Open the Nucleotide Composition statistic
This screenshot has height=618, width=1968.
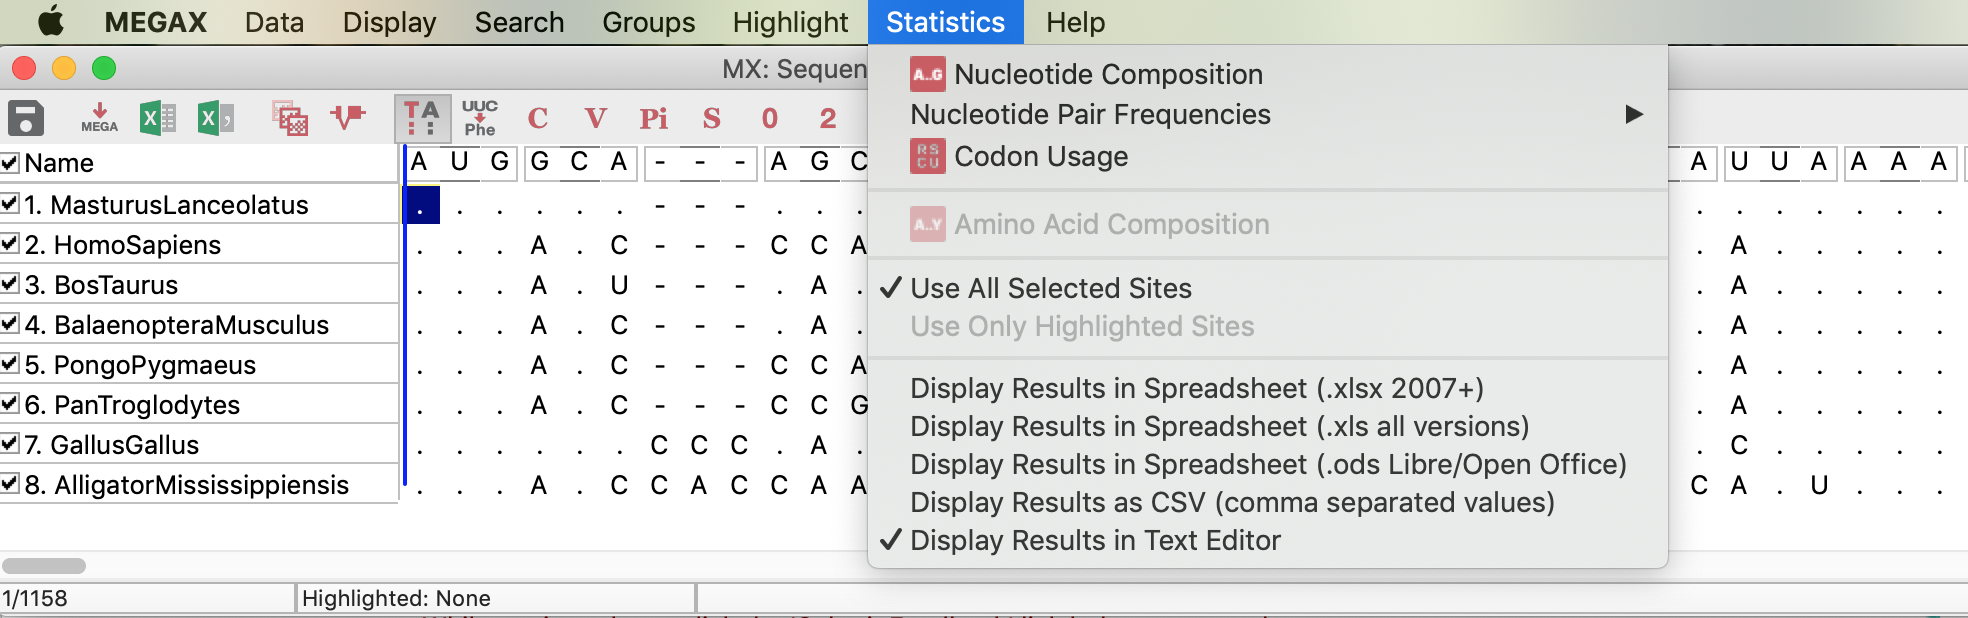(x=1108, y=74)
